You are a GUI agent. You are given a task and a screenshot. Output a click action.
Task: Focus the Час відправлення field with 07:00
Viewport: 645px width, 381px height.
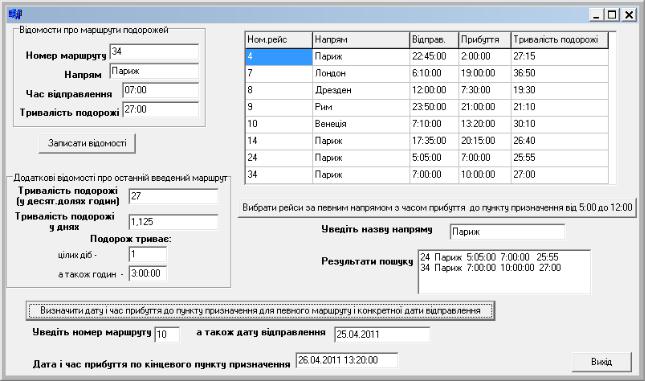coord(160,91)
